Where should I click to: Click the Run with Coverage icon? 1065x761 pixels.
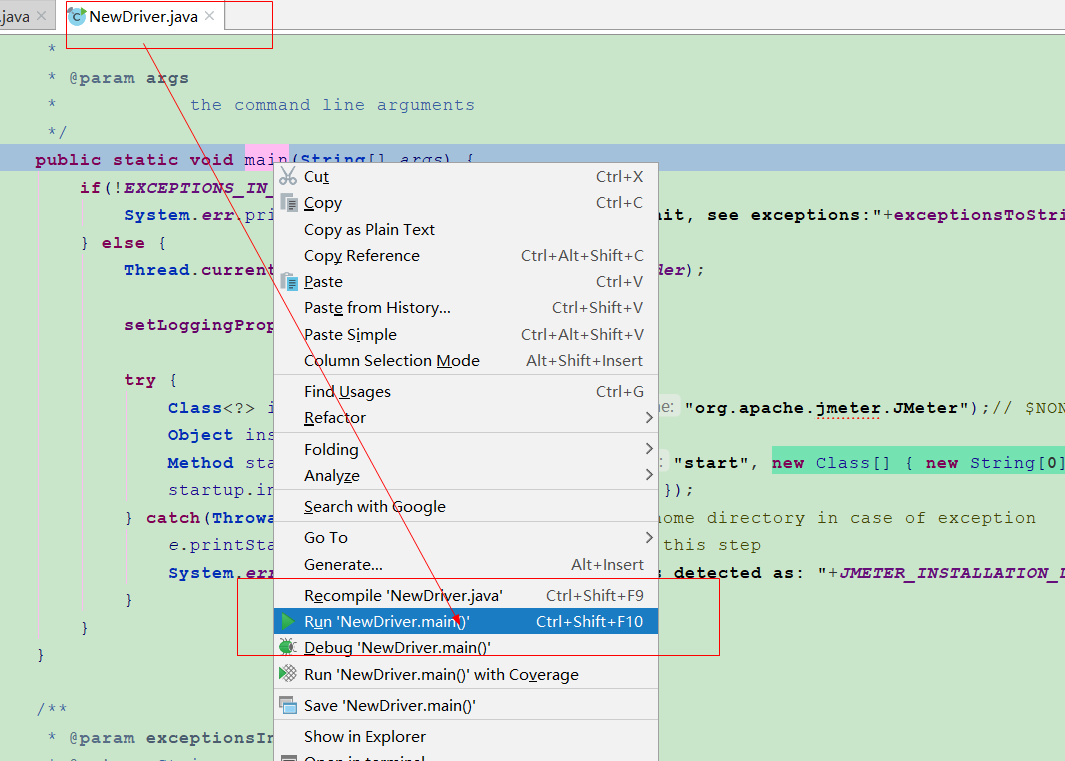click(x=288, y=673)
